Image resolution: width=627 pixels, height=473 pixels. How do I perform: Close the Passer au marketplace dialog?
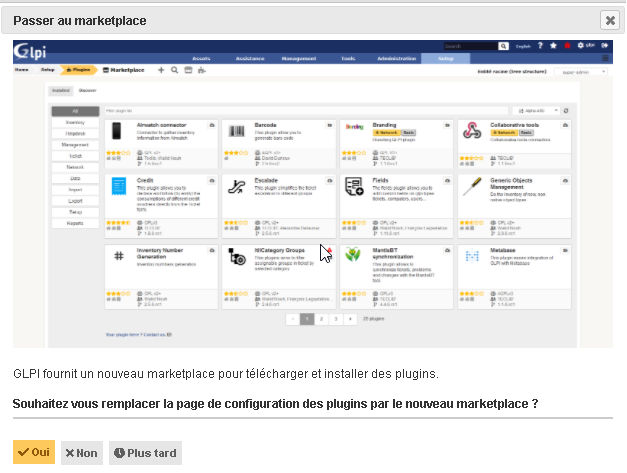coord(610,20)
